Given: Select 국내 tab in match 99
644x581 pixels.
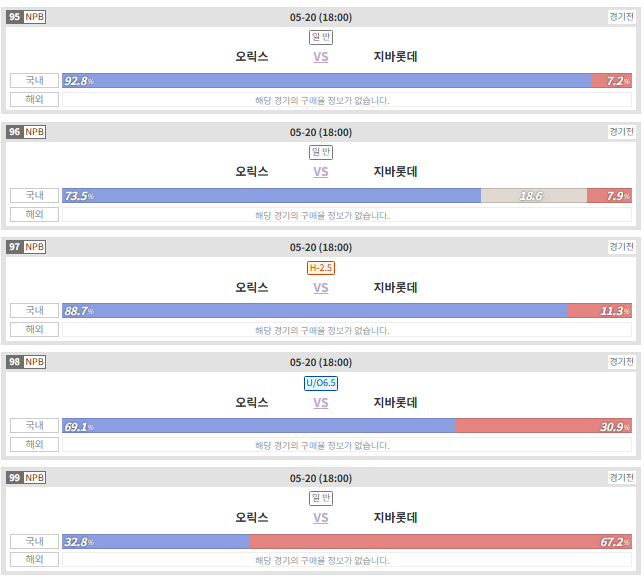Looking at the screenshot, I should click(x=34, y=541).
